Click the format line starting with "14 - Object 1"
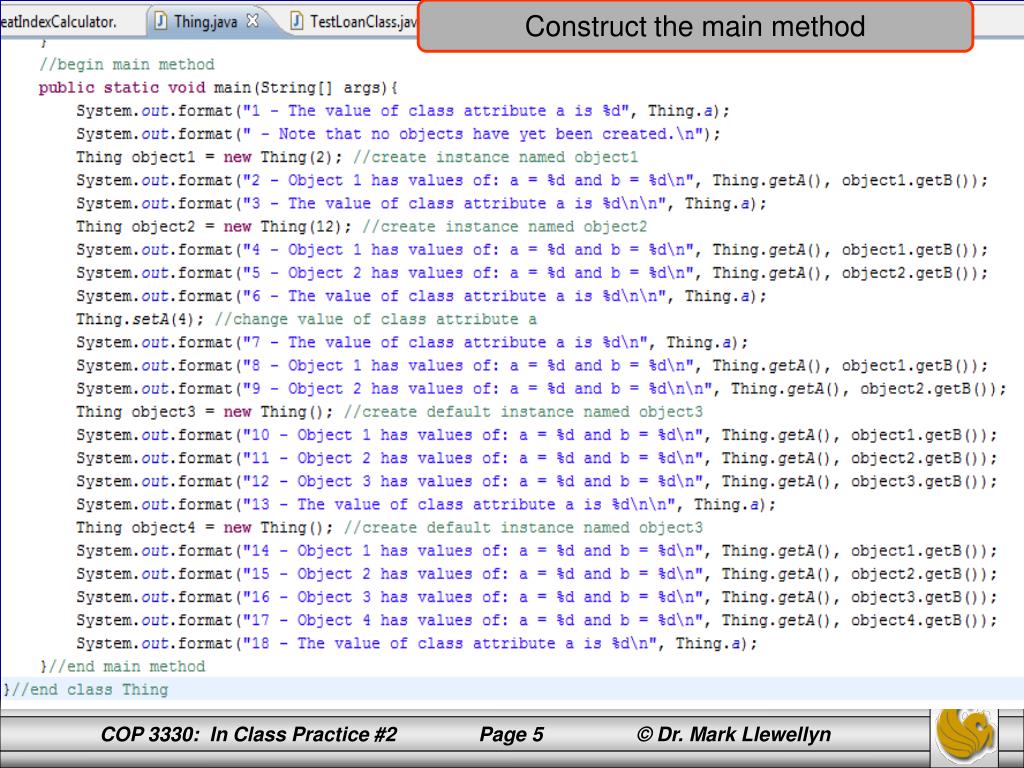Image resolution: width=1024 pixels, height=768 pixels. pos(537,551)
